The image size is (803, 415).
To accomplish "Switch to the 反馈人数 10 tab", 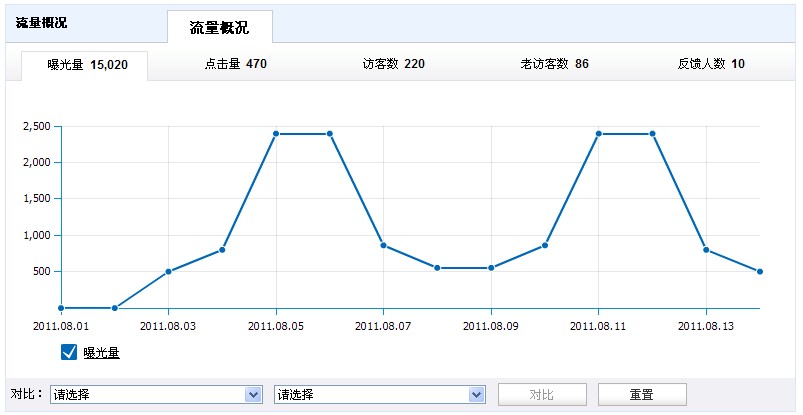I will (711, 64).
